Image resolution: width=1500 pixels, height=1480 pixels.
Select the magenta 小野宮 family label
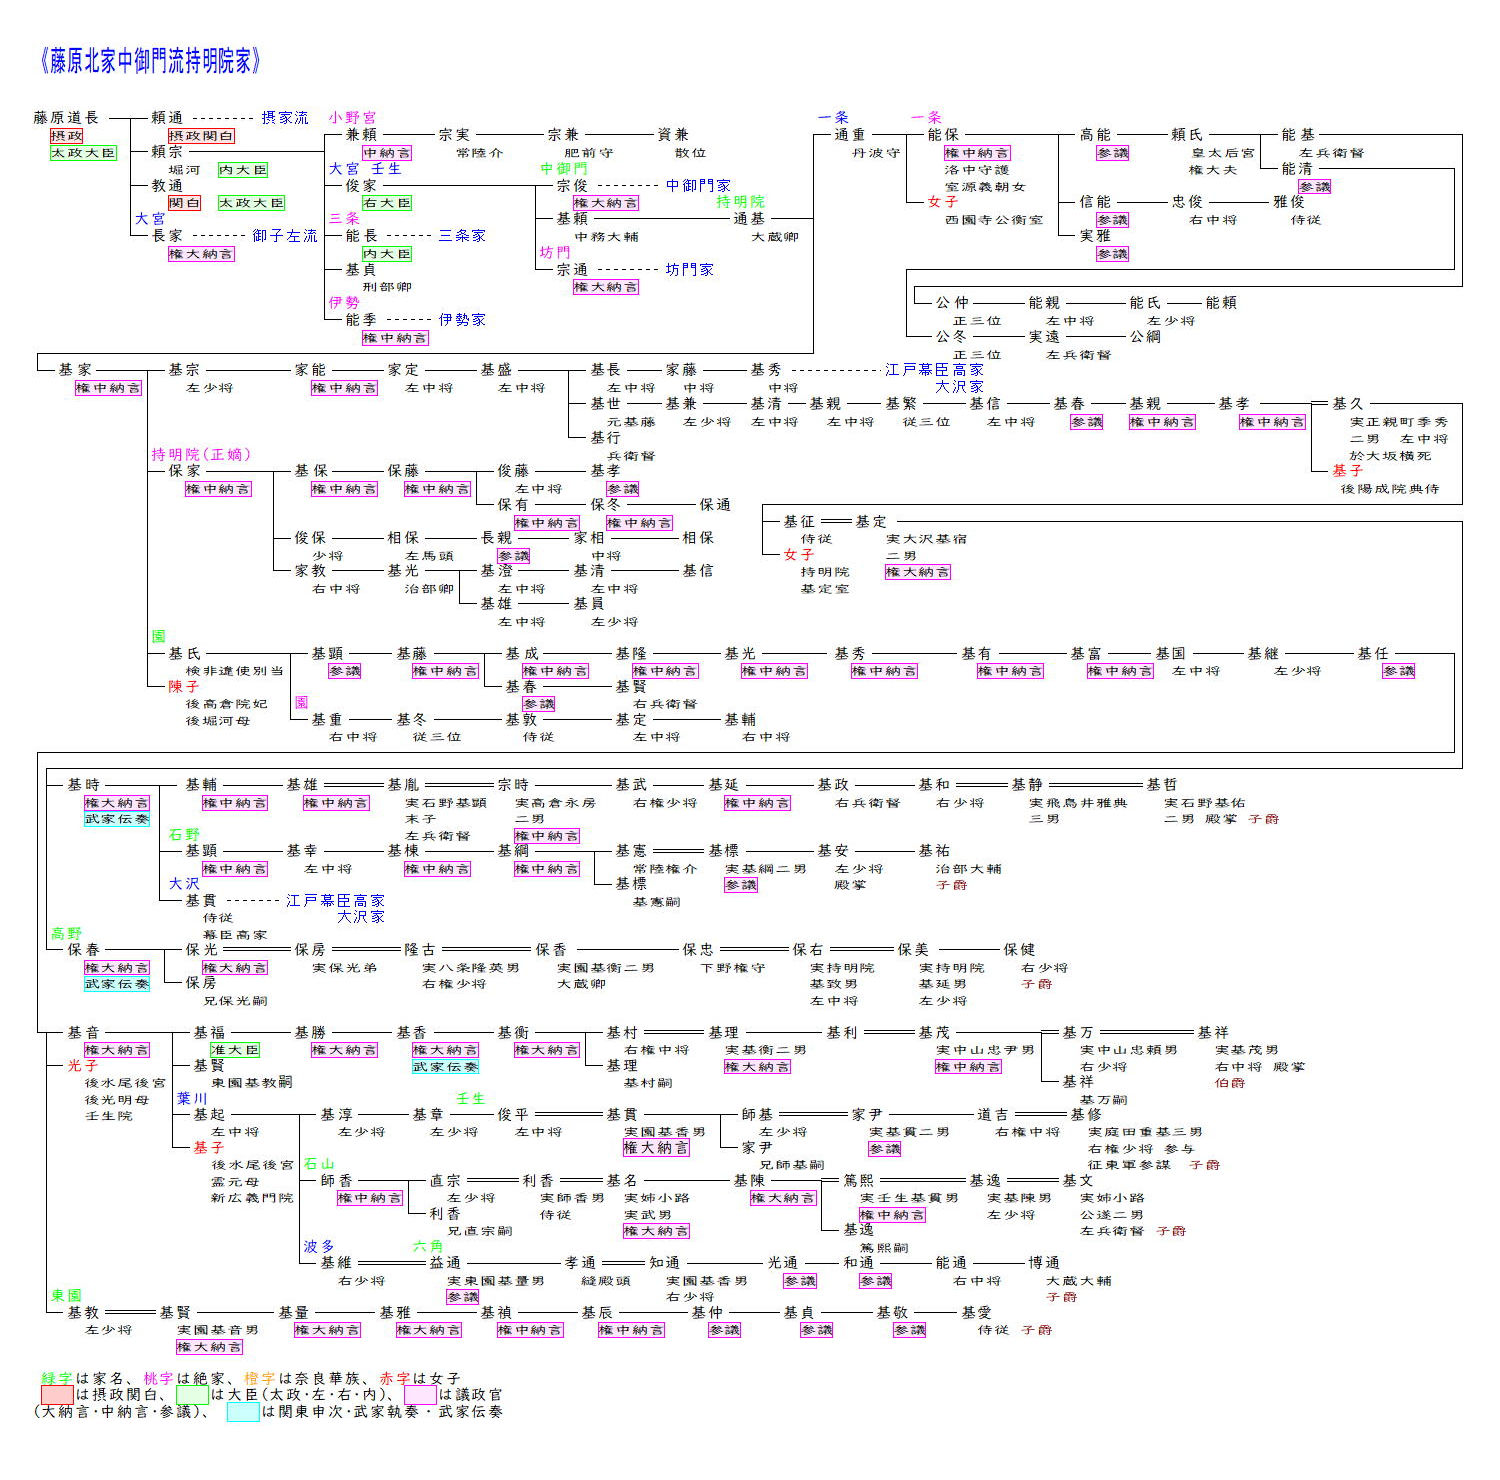coord(352,118)
